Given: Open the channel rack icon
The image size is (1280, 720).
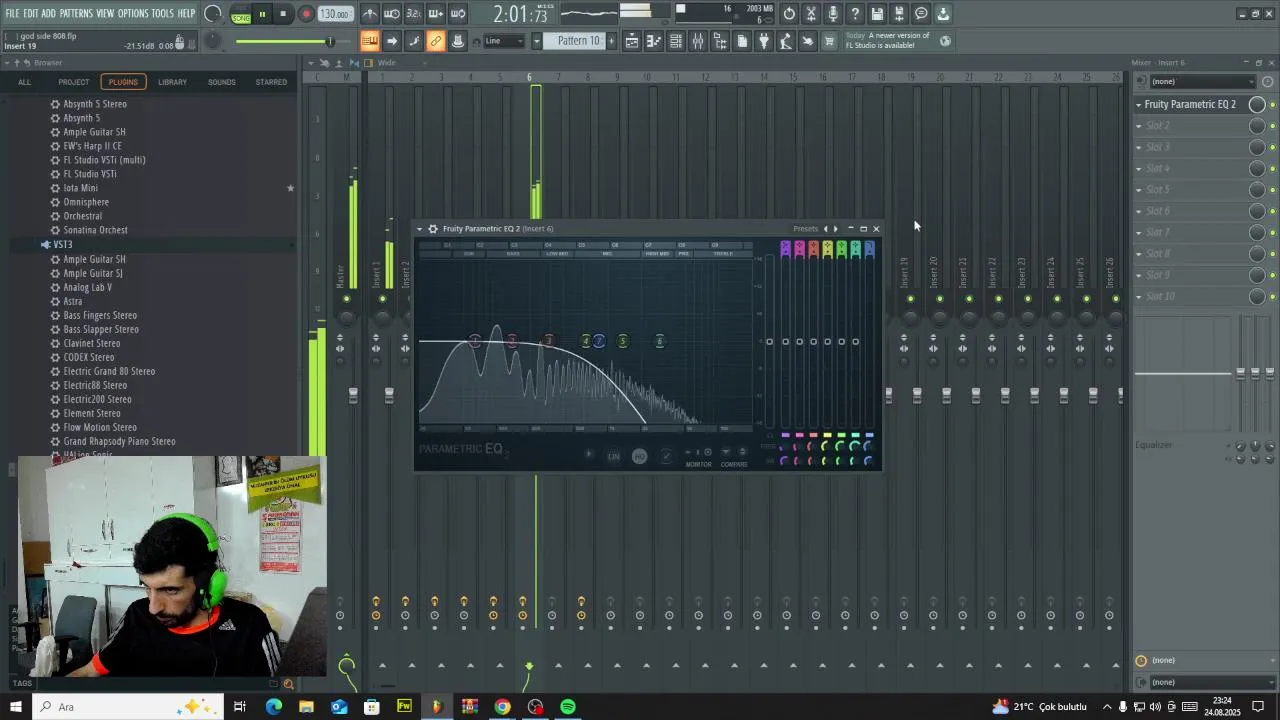Looking at the screenshot, I should click(676, 41).
